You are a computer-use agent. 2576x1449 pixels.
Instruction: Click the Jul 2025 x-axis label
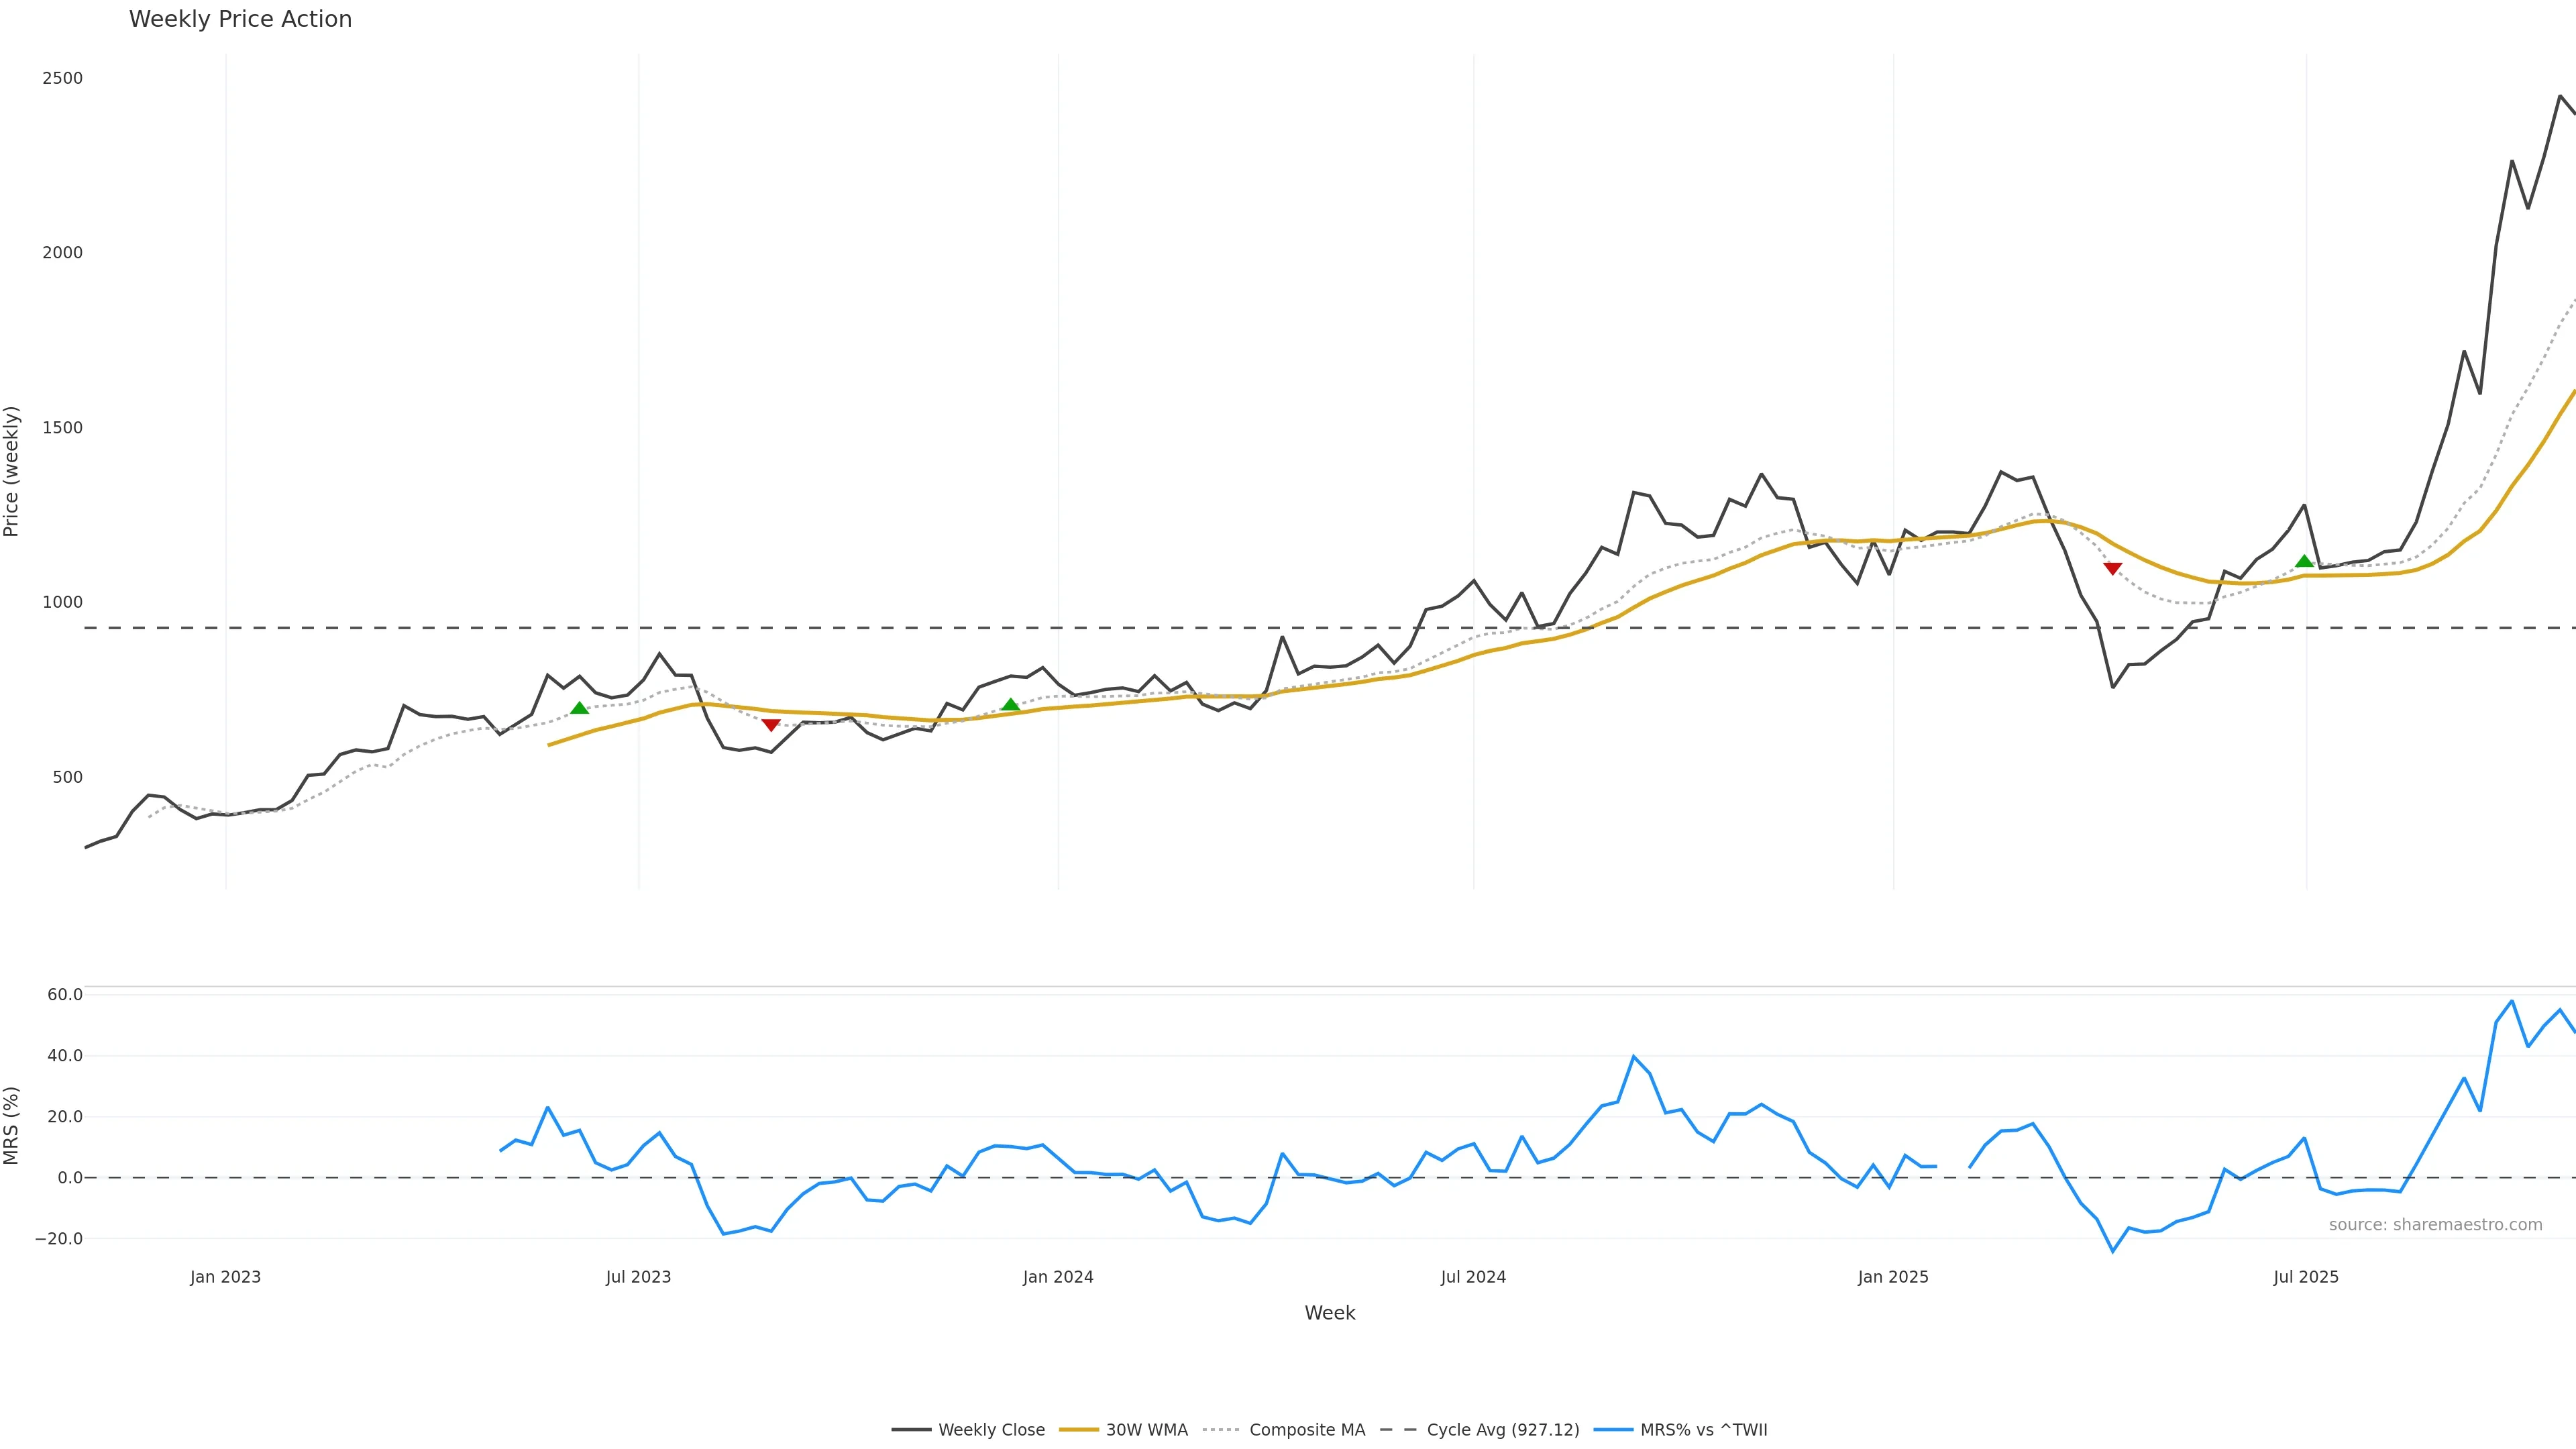pos(2306,1277)
